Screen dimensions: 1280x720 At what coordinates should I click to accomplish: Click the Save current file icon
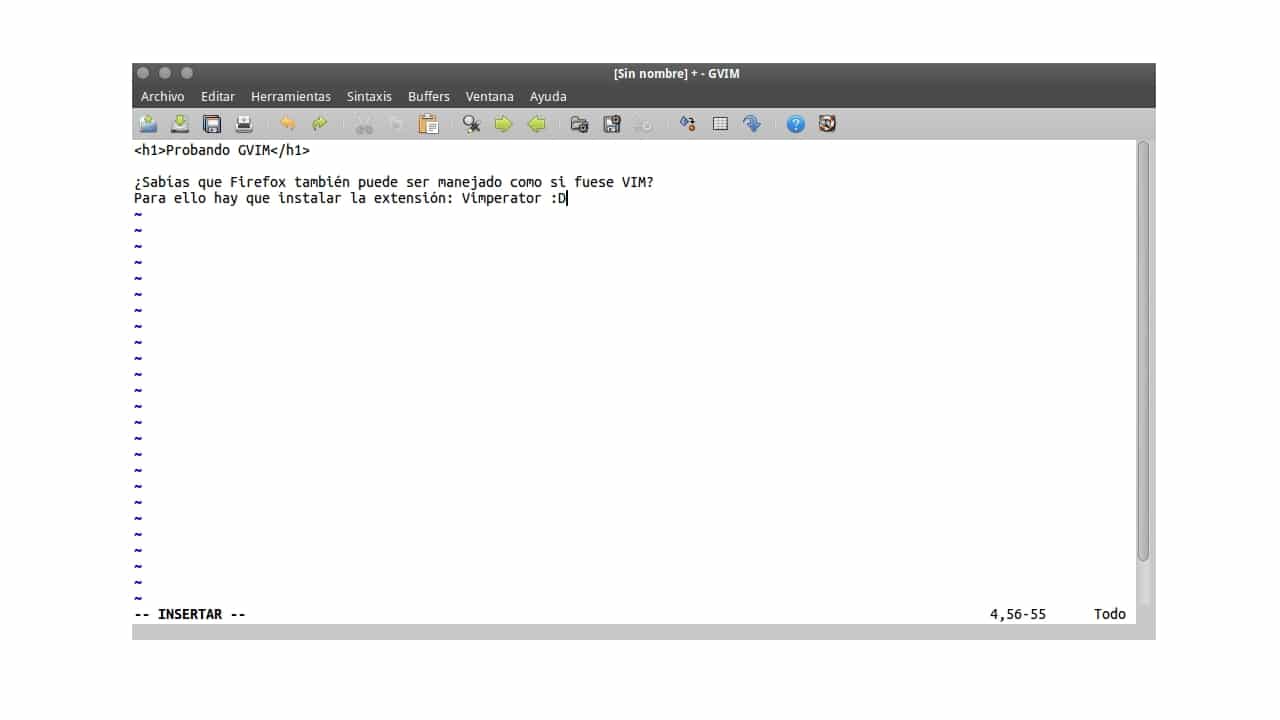[x=180, y=124]
